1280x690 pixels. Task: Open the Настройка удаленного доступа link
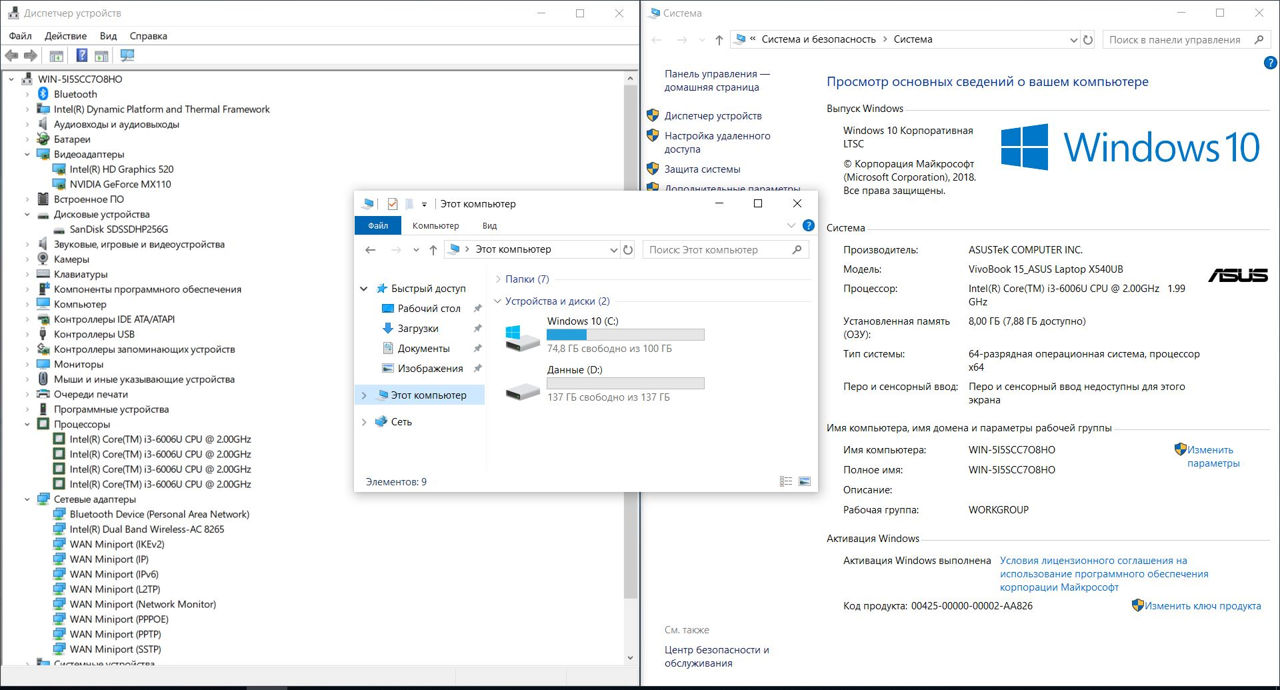[717, 142]
